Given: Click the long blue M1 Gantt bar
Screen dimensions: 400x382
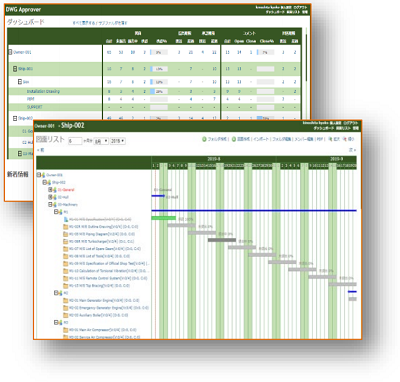Looking at the screenshot, I should (254, 210).
